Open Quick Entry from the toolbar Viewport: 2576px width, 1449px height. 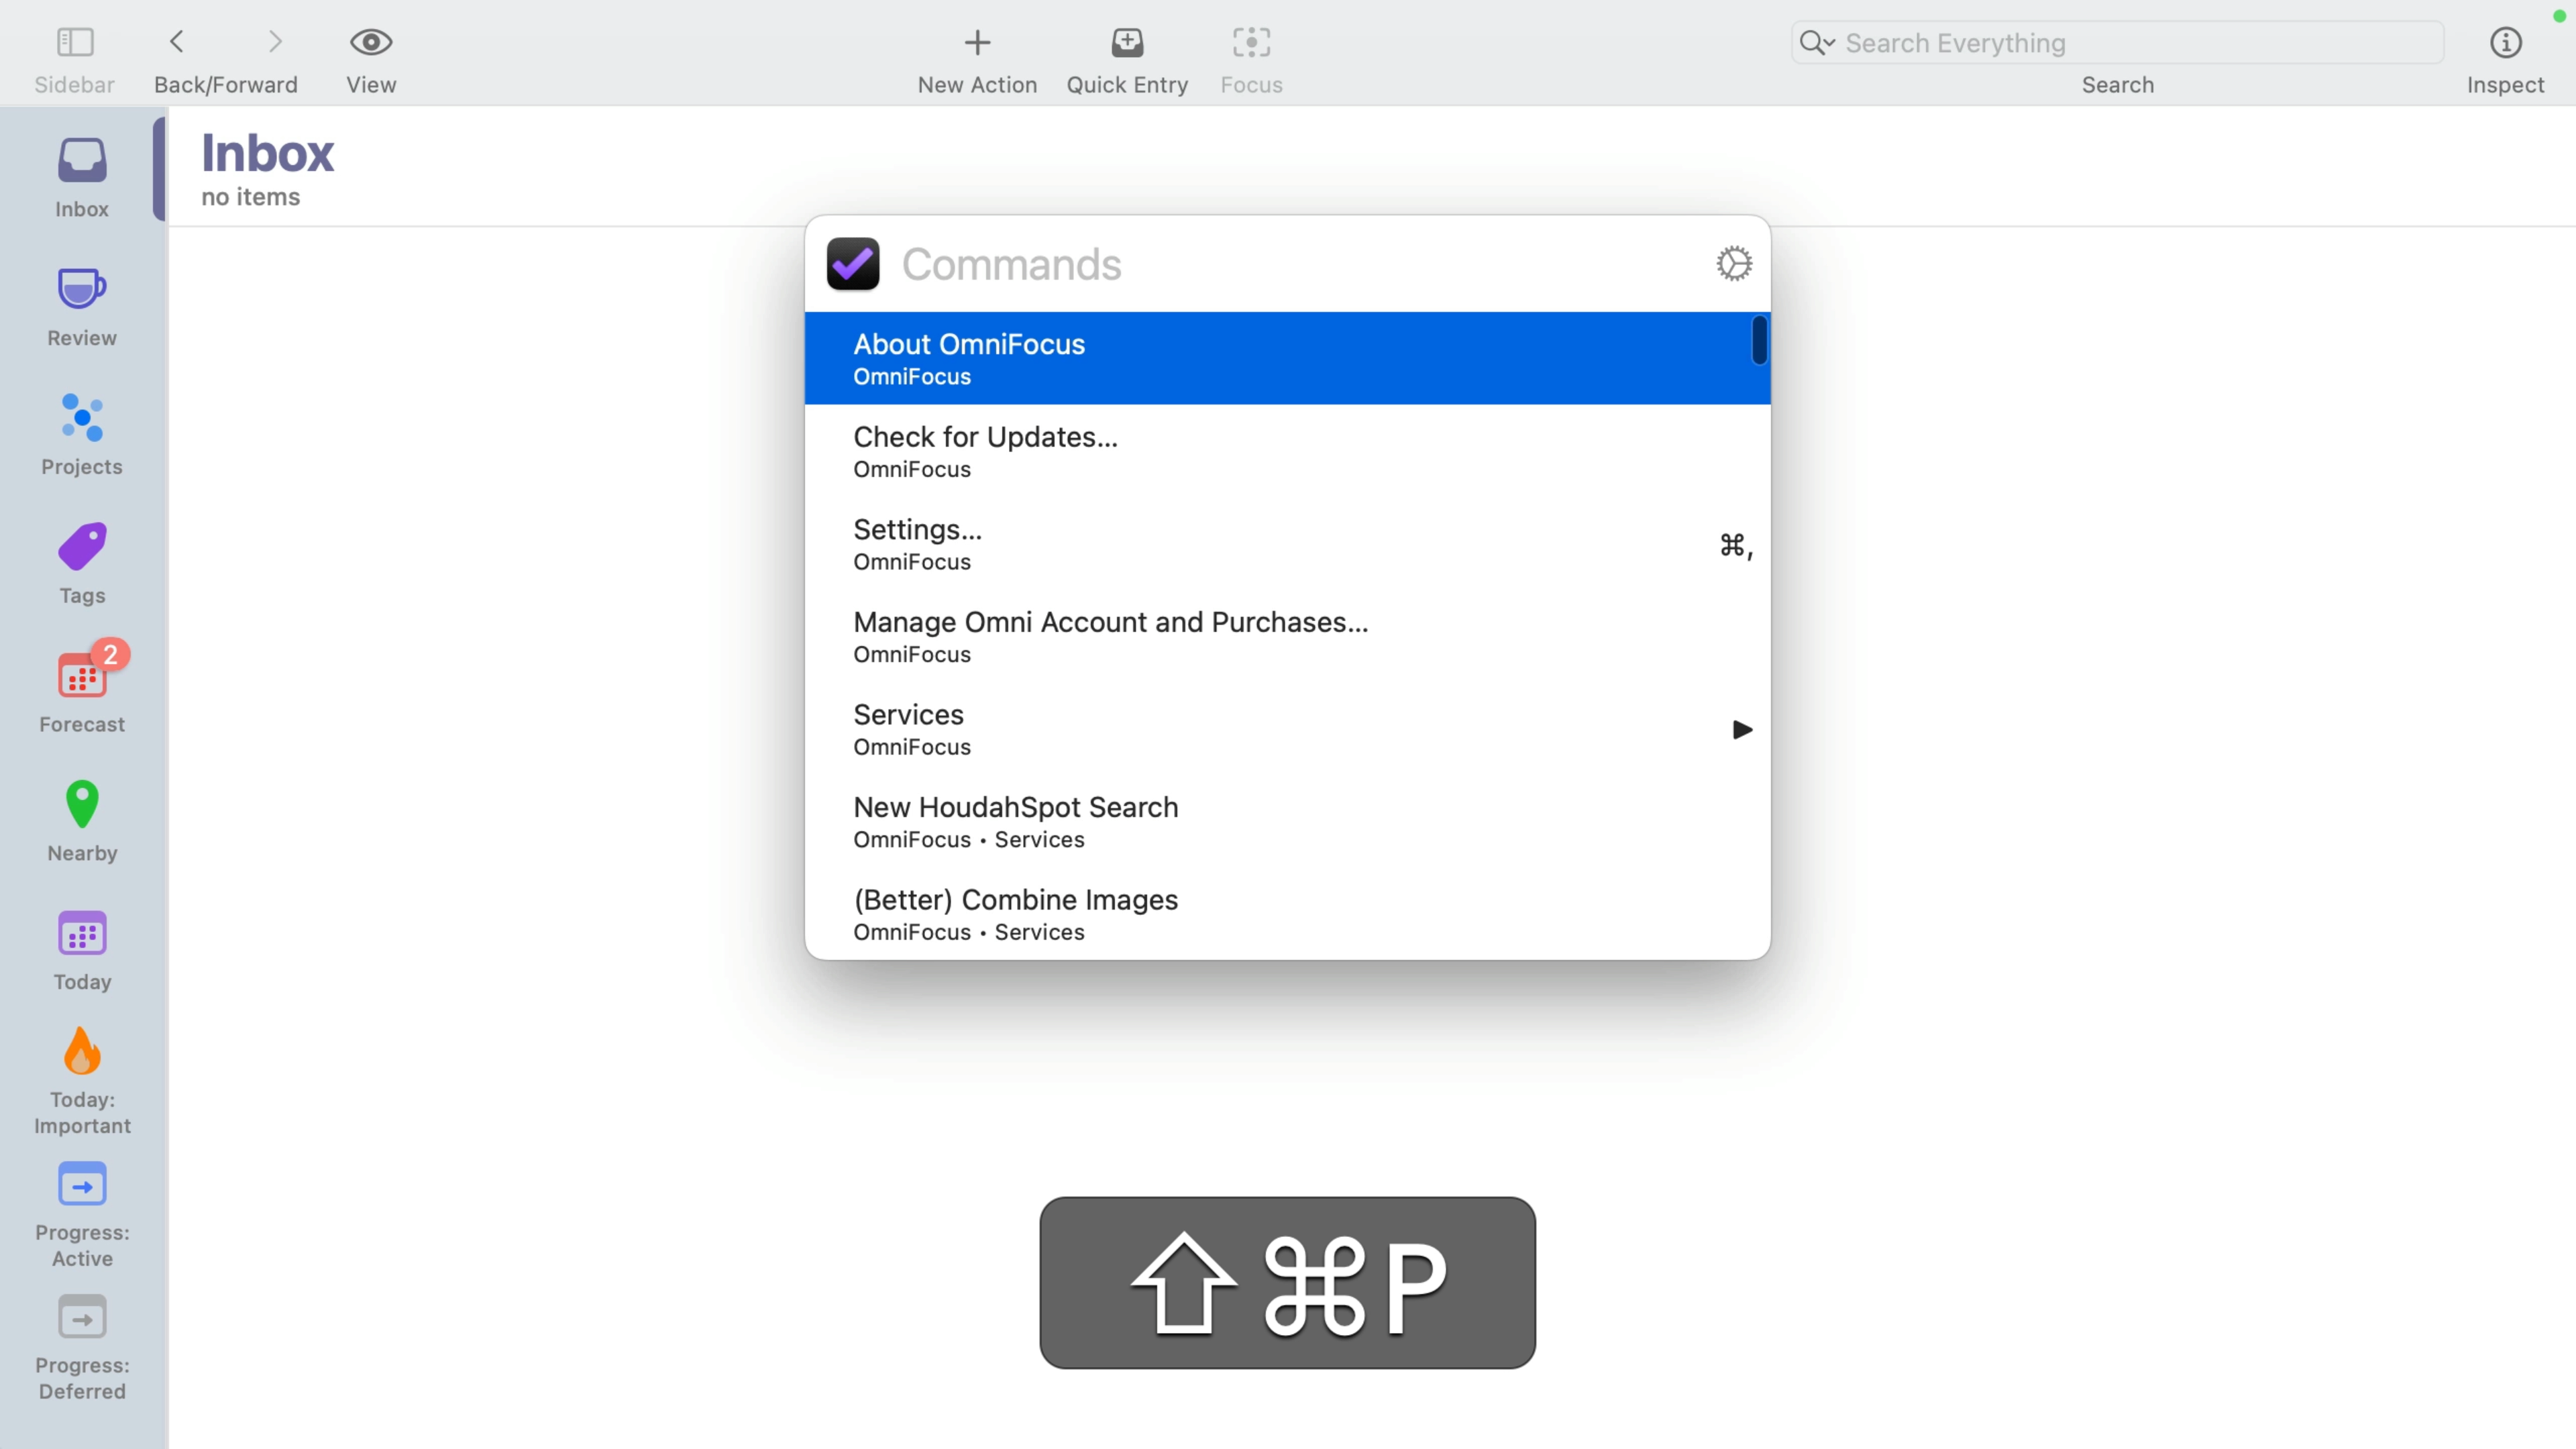(x=1127, y=42)
